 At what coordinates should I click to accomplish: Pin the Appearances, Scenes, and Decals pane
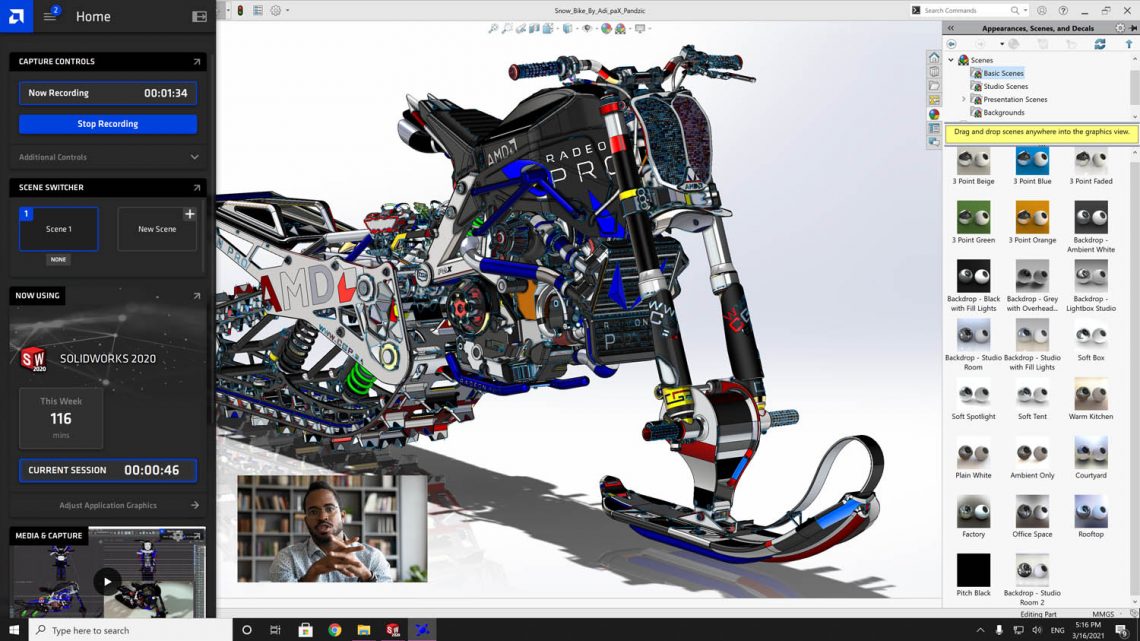click(1134, 28)
